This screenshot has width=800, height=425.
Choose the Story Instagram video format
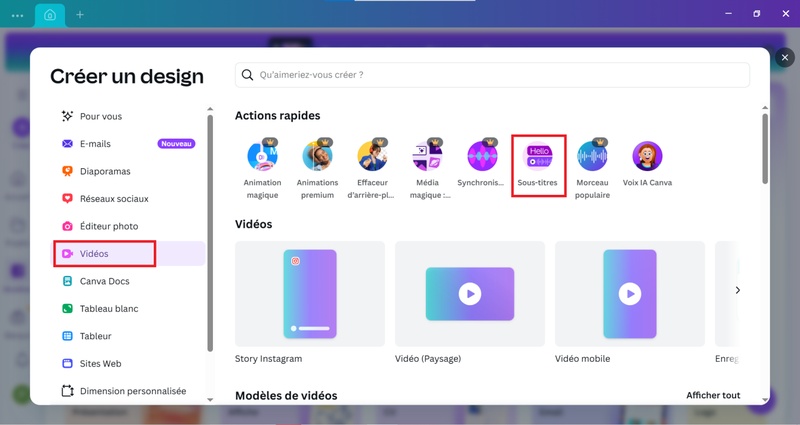tap(310, 294)
